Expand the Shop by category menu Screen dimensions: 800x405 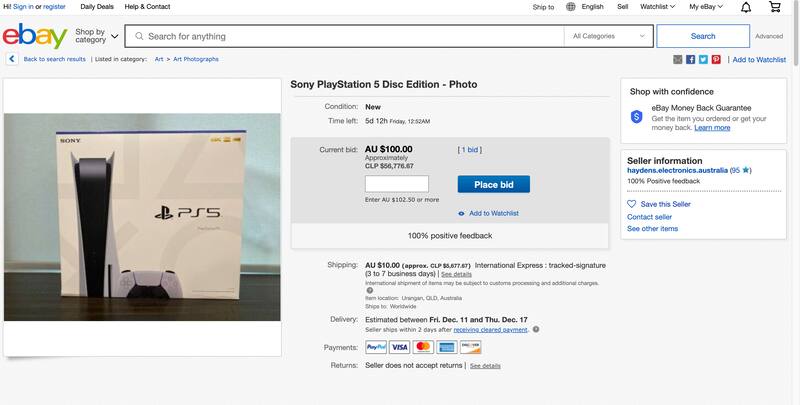(x=97, y=36)
